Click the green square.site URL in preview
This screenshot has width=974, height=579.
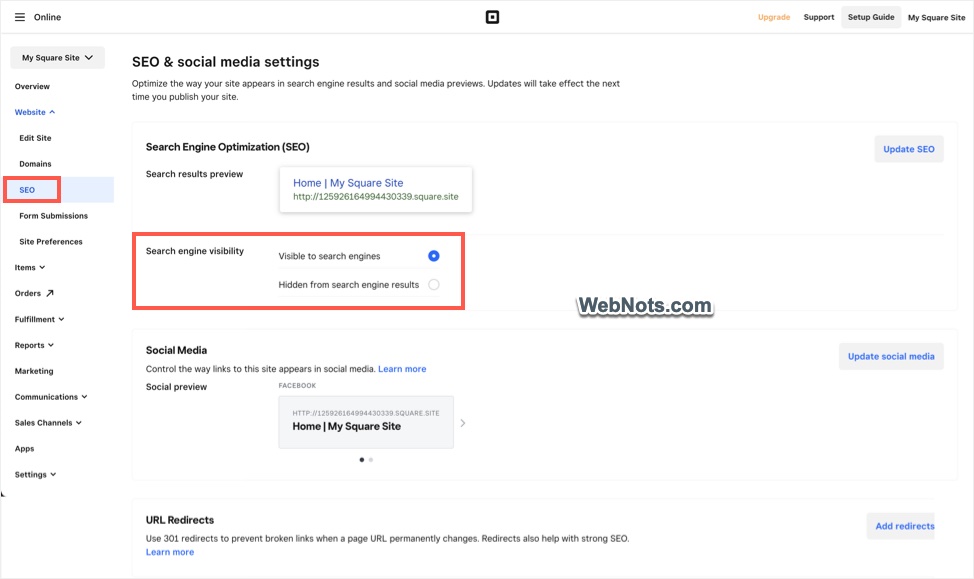[x=376, y=196]
